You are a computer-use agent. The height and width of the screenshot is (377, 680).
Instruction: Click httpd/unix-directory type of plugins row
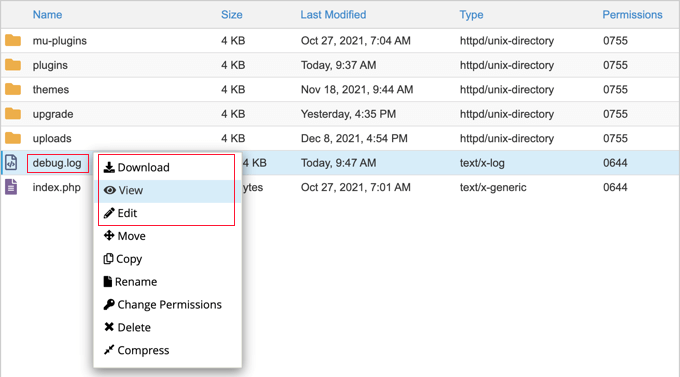[507, 65]
